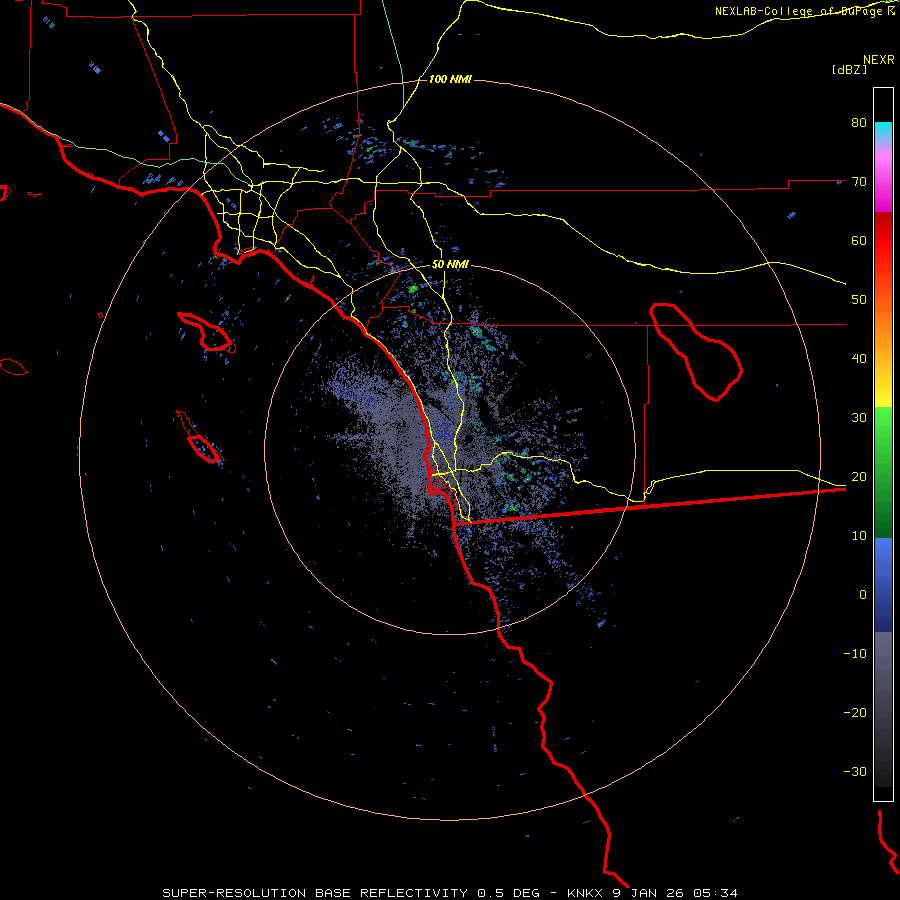Click the 50 value on dBZ scale
Viewport: 900px width, 900px height.
[x=859, y=300]
